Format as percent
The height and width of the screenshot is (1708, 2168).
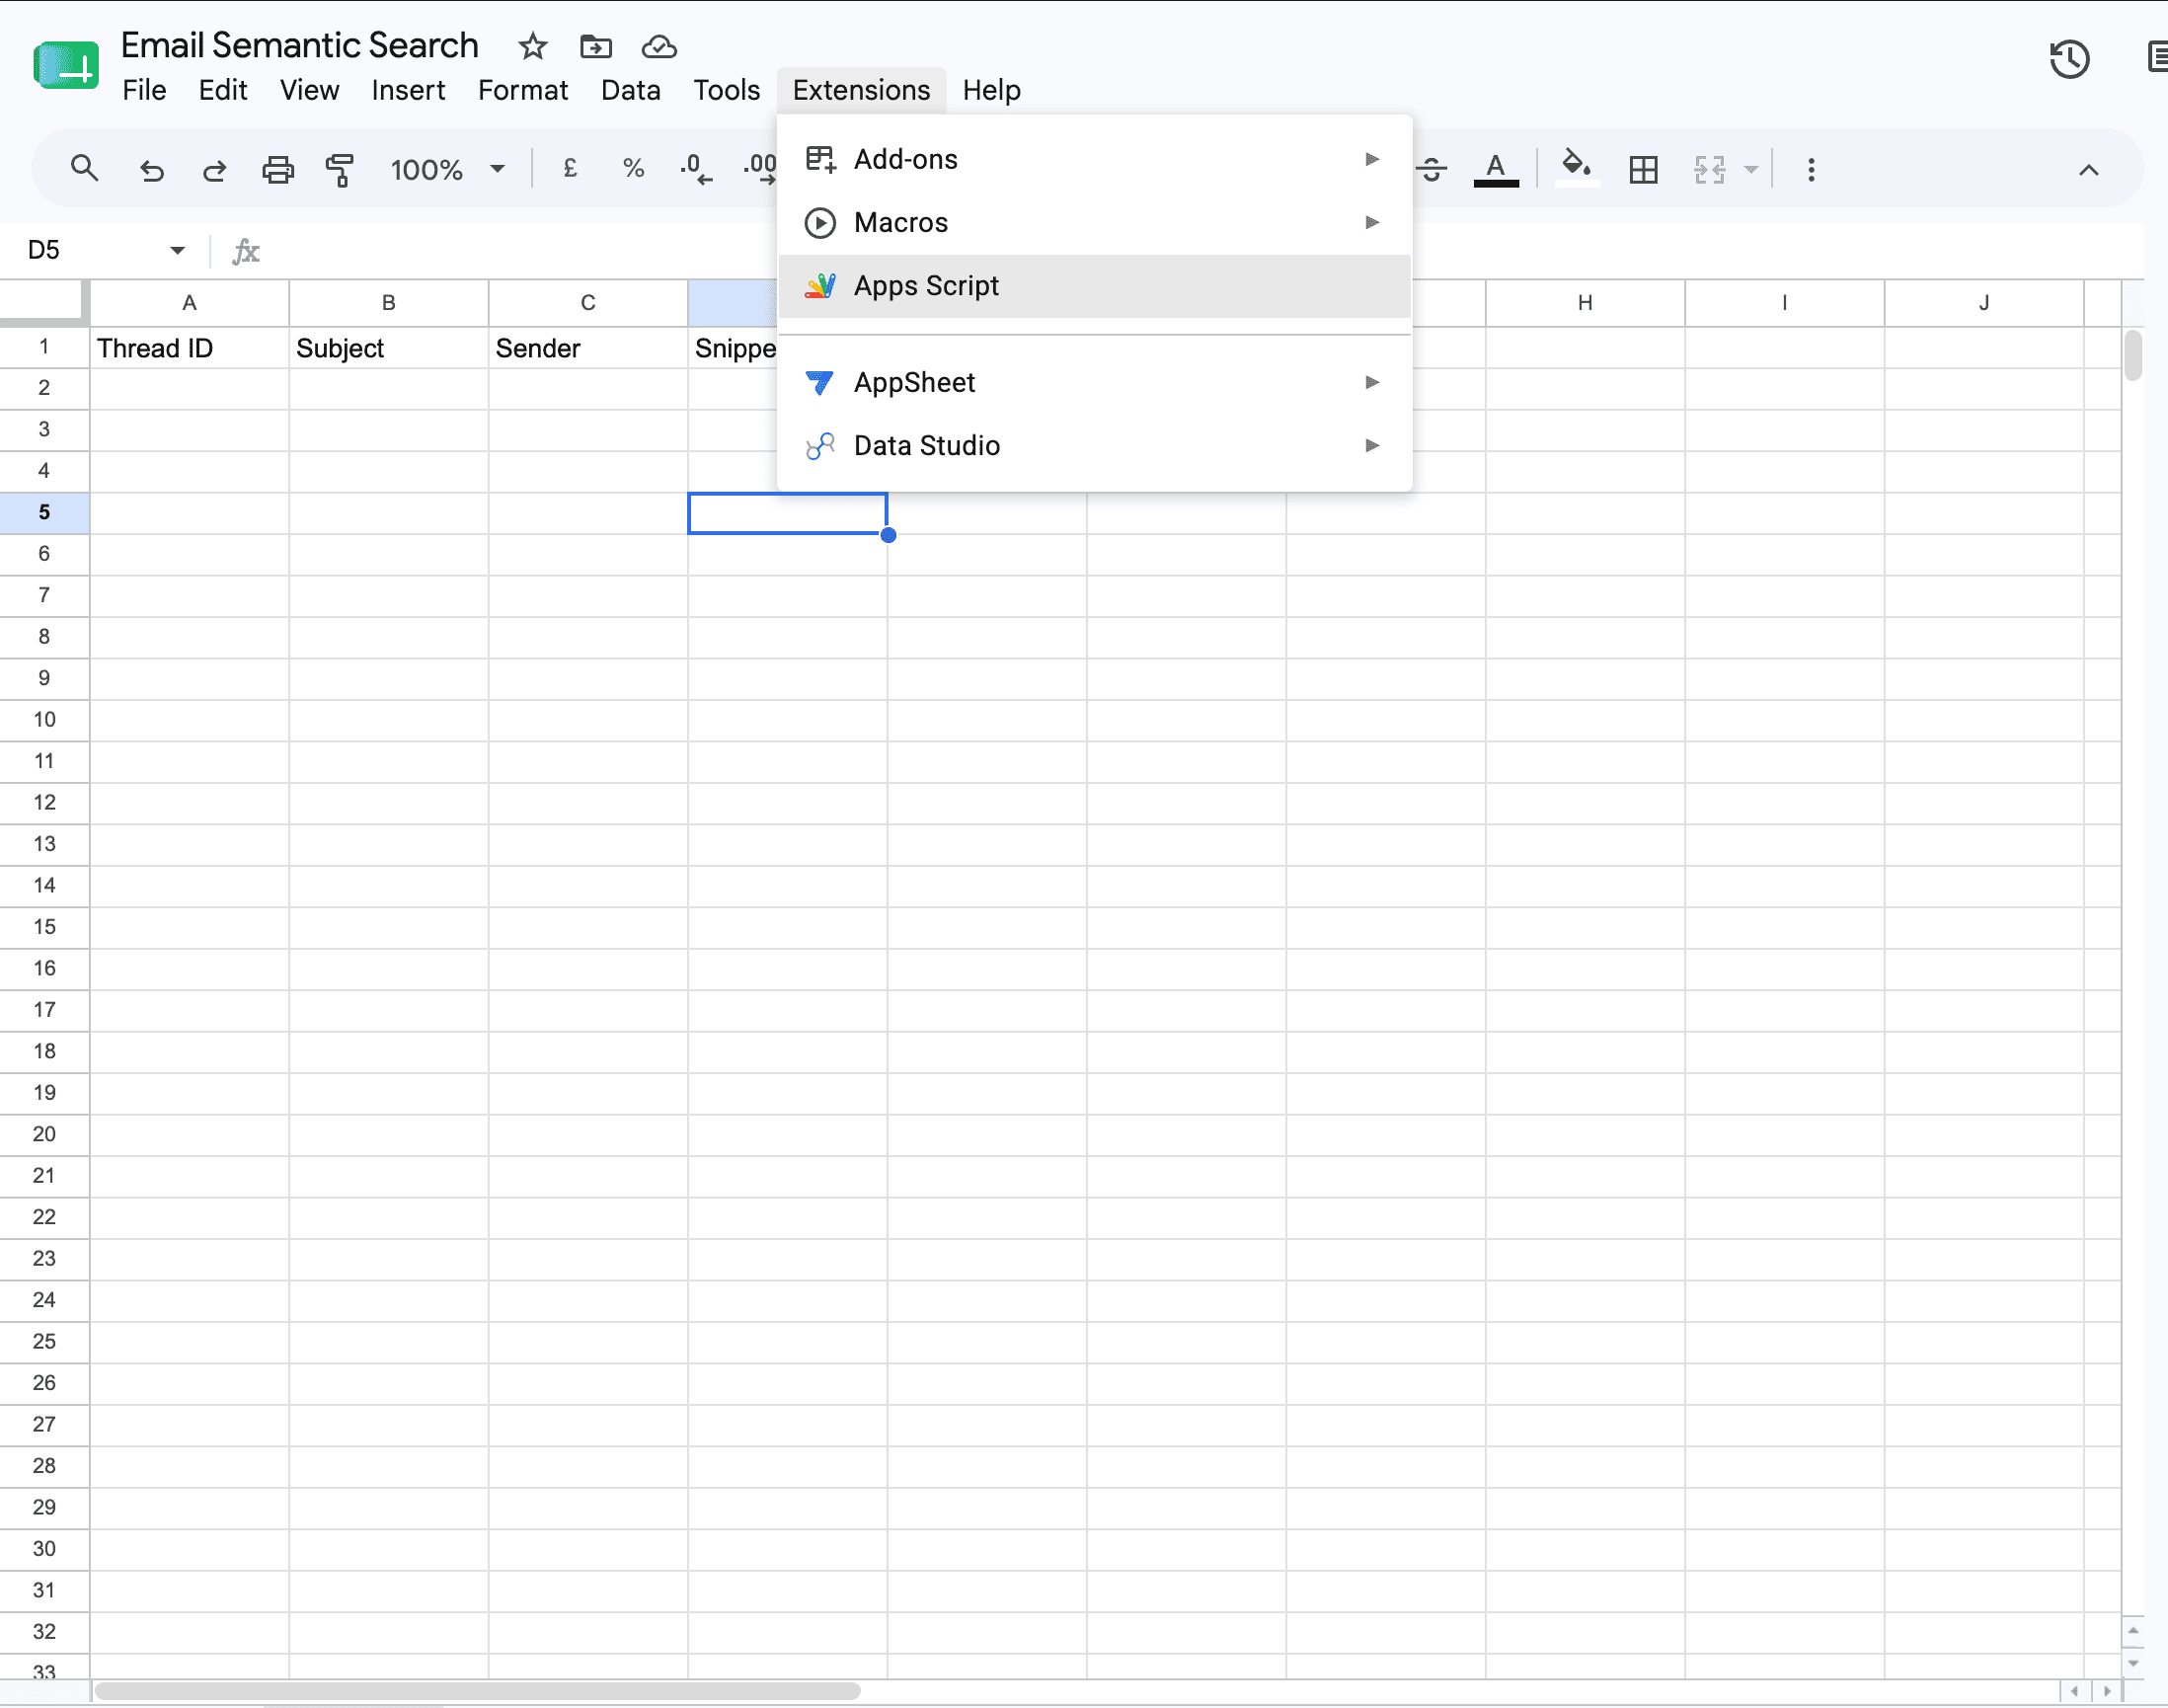point(633,169)
